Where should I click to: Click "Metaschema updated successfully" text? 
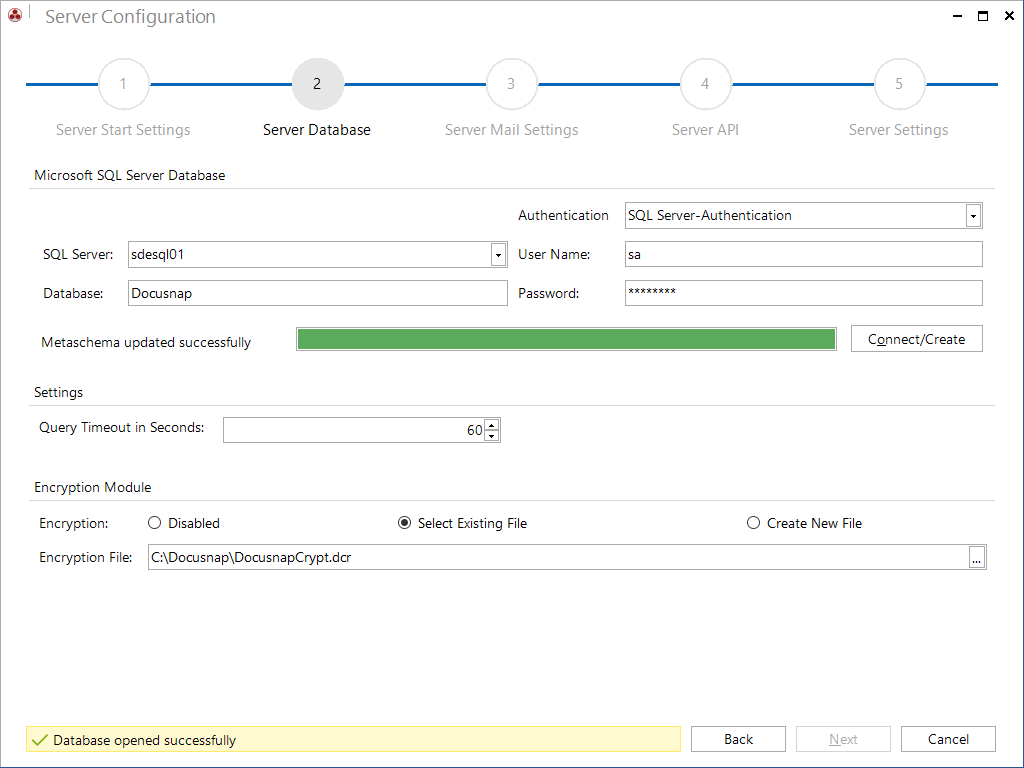(146, 342)
